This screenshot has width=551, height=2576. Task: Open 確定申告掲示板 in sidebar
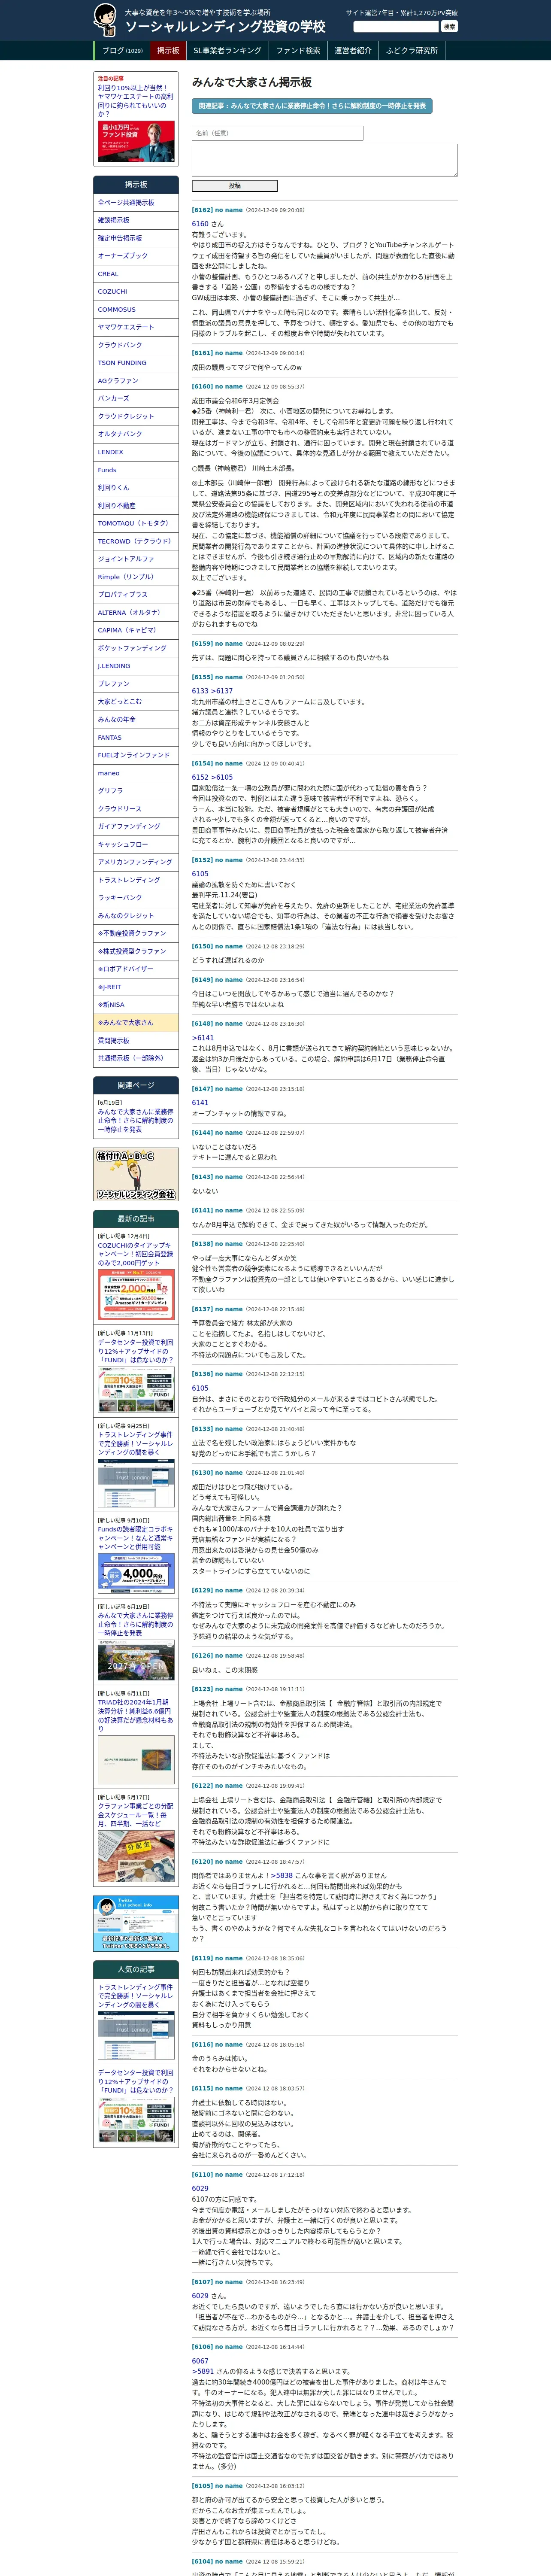click(x=136, y=238)
